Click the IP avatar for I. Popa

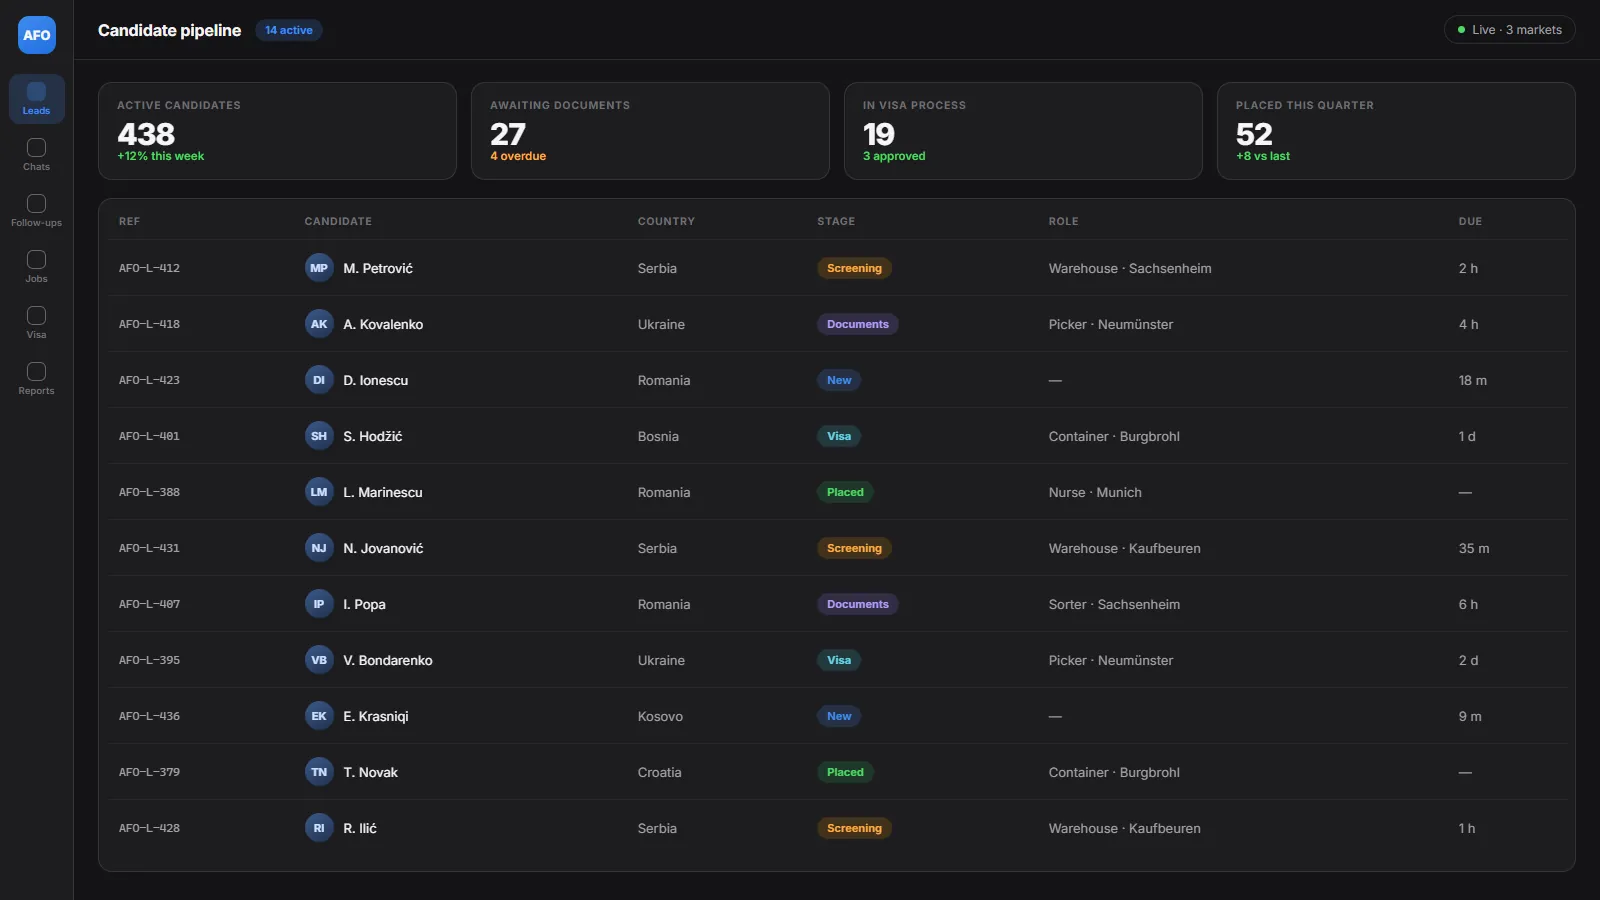tap(319, 604)
